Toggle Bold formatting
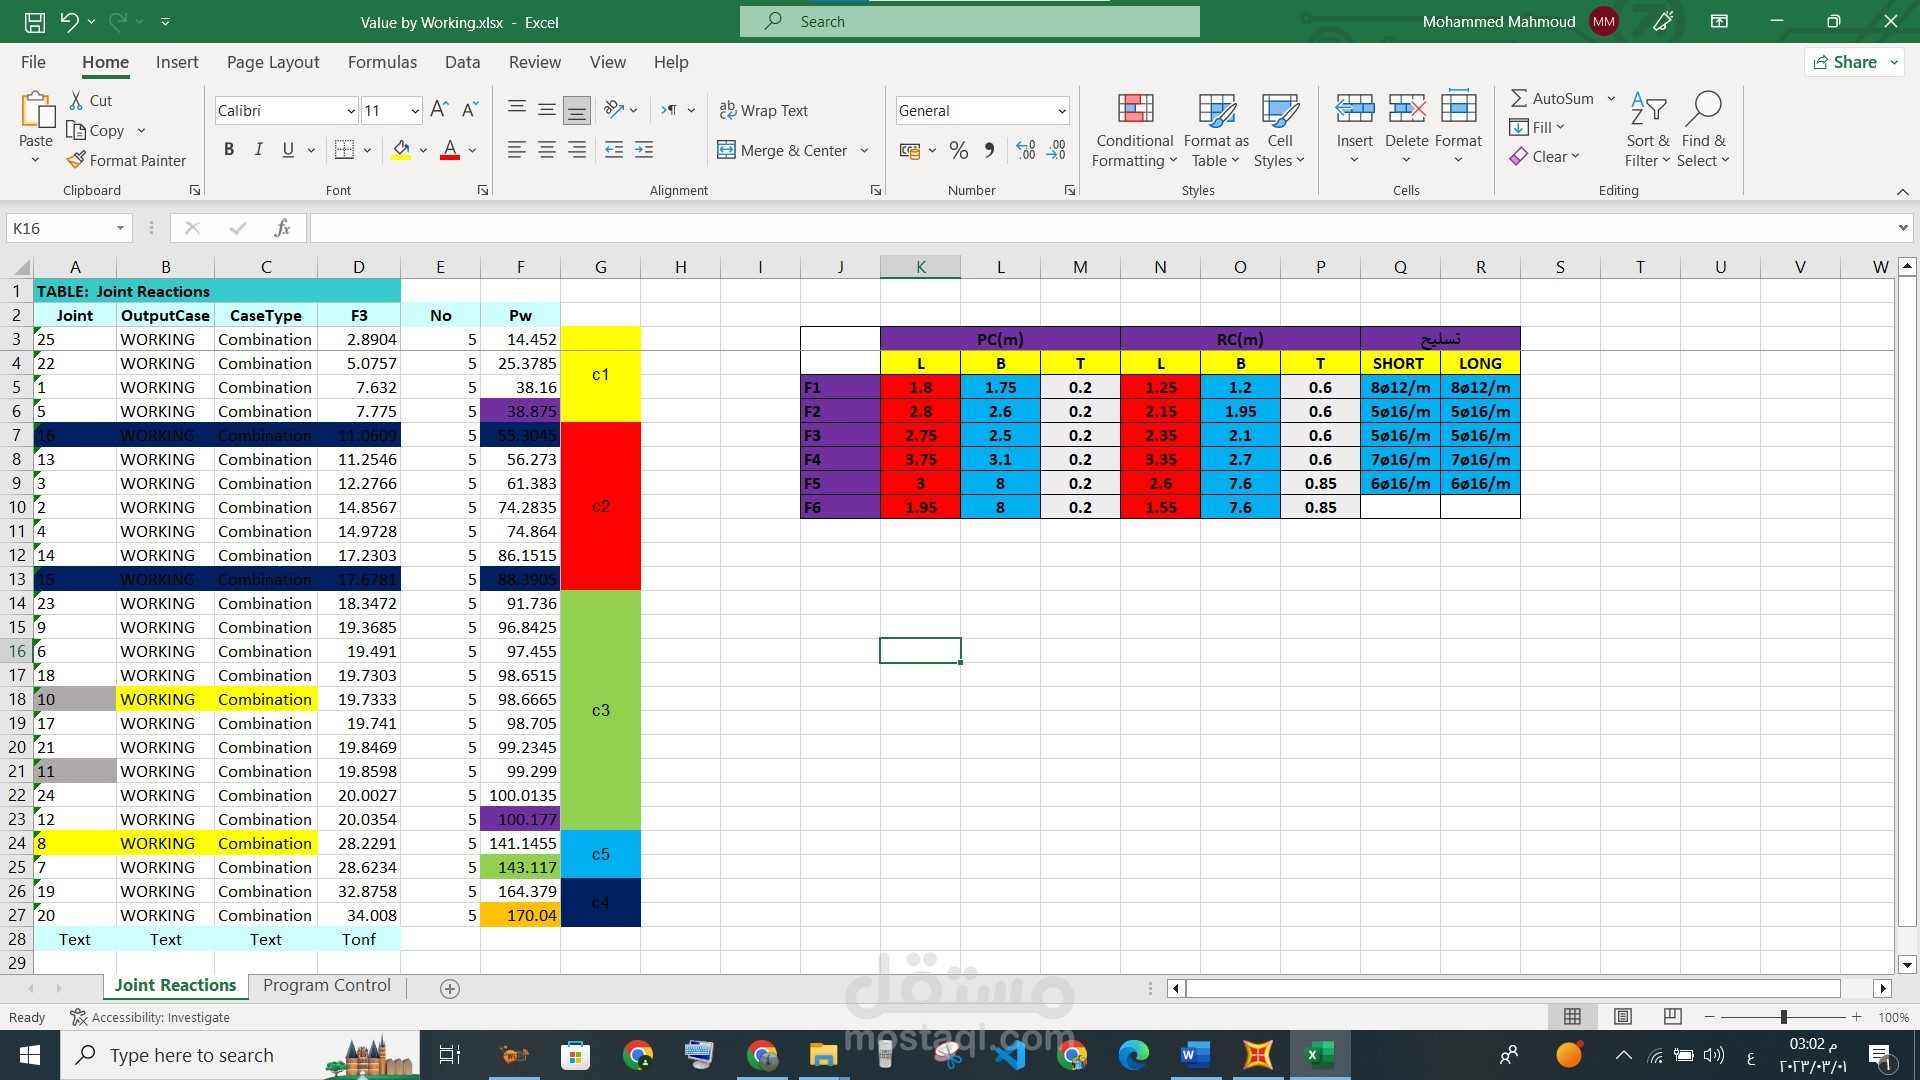Image resolution: width=1920 pixels, height=1080 pixels. (x=229, y=150)
